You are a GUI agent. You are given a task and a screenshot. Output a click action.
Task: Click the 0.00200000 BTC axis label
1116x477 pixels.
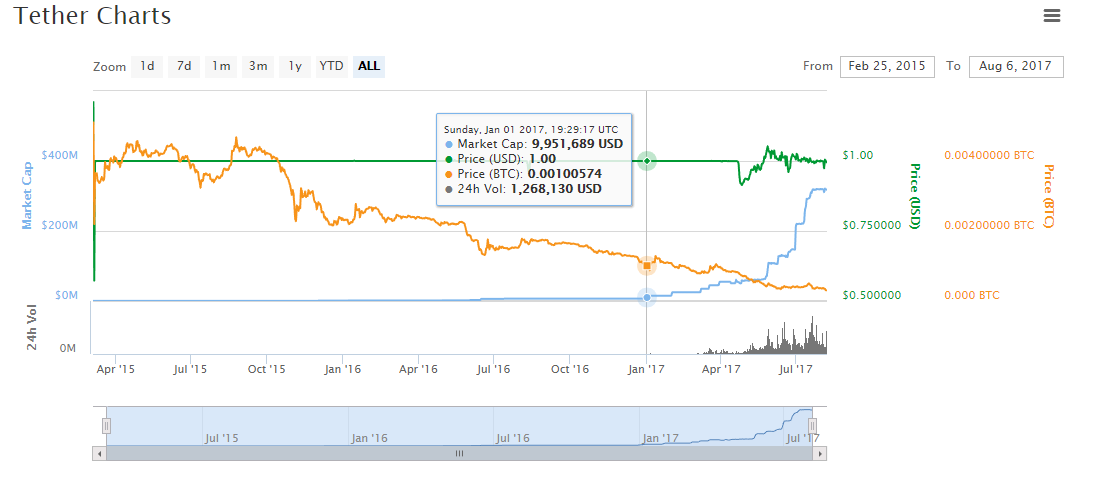(x=989, y=225)
